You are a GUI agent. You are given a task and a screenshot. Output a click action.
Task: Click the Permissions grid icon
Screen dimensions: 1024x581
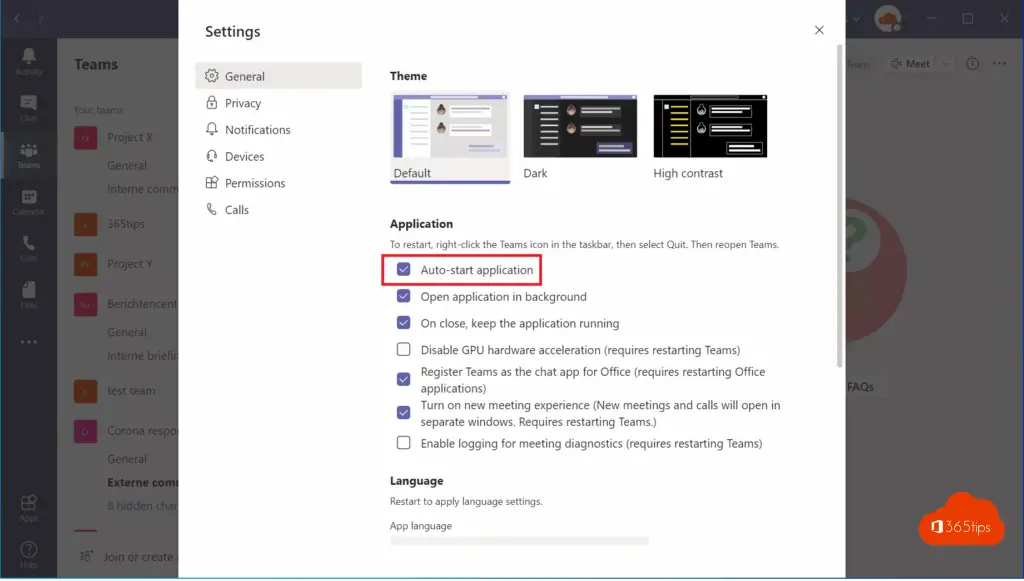point(212,183)
